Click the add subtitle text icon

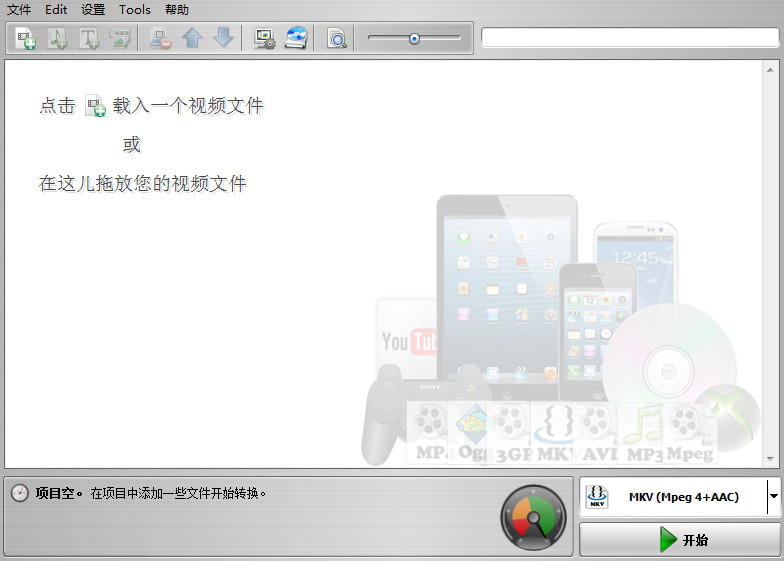point(89,39)
